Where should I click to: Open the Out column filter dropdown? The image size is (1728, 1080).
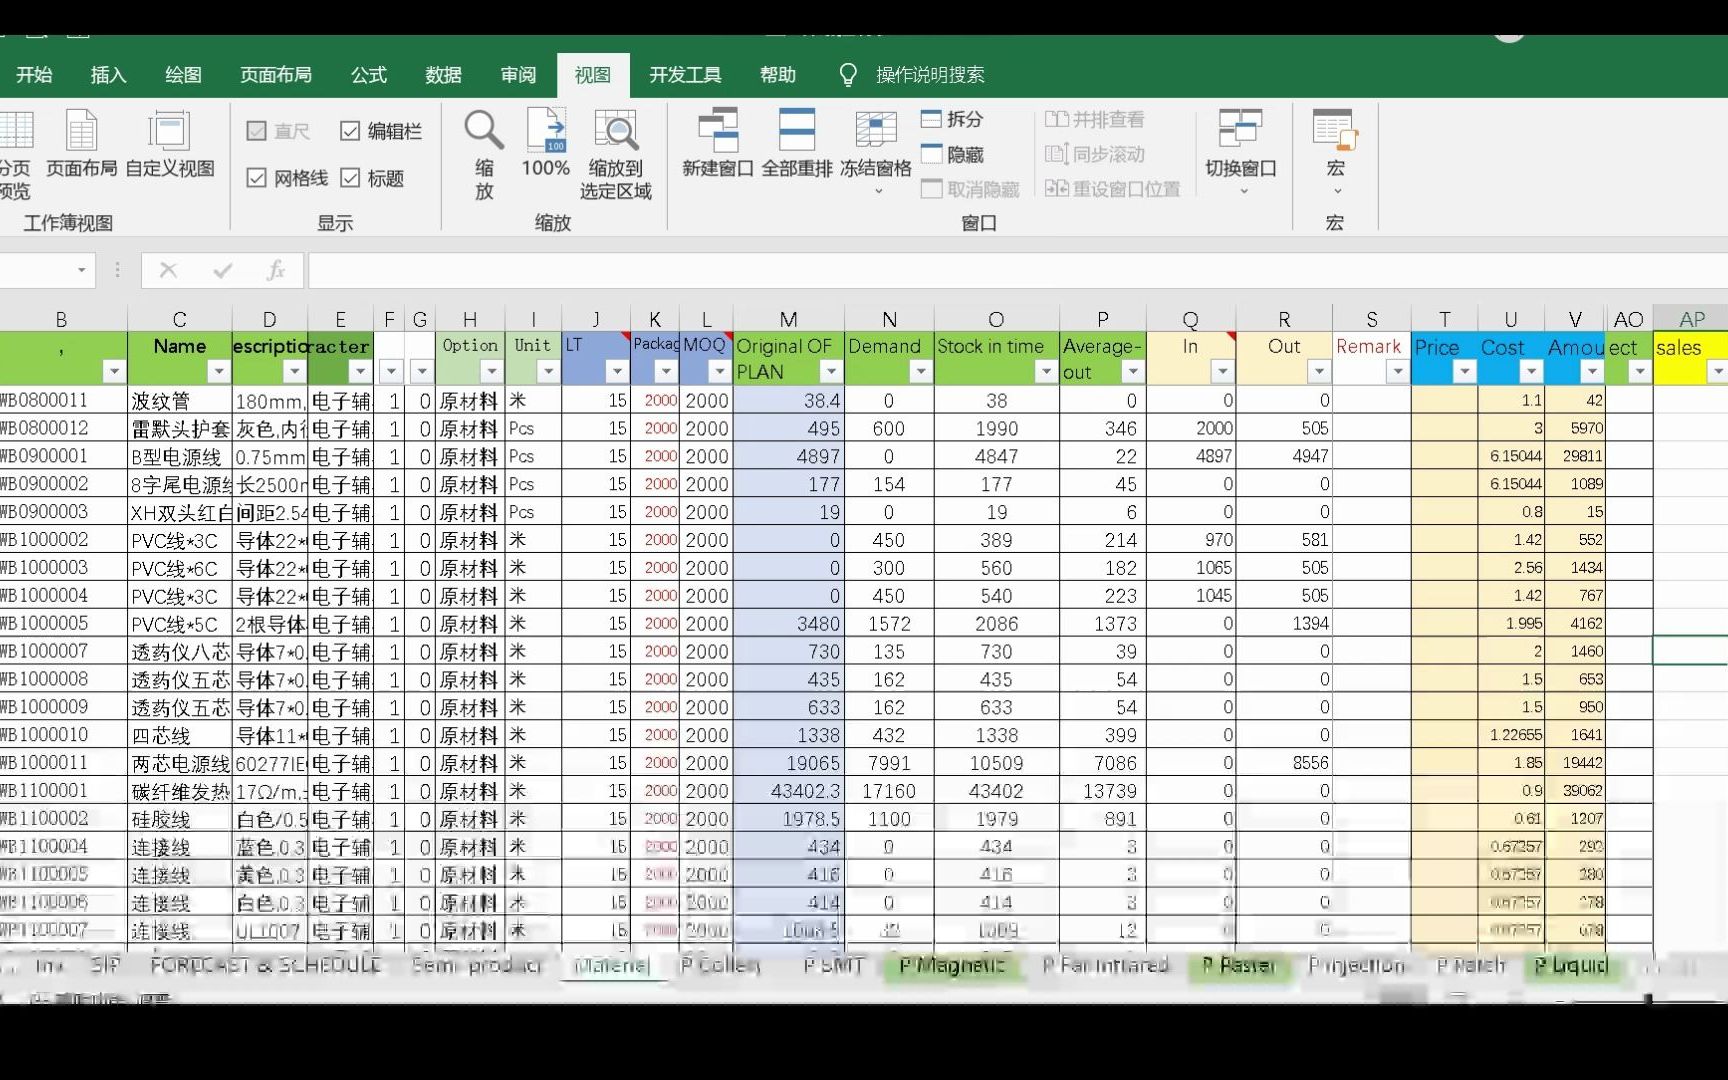pos(1319,371)
